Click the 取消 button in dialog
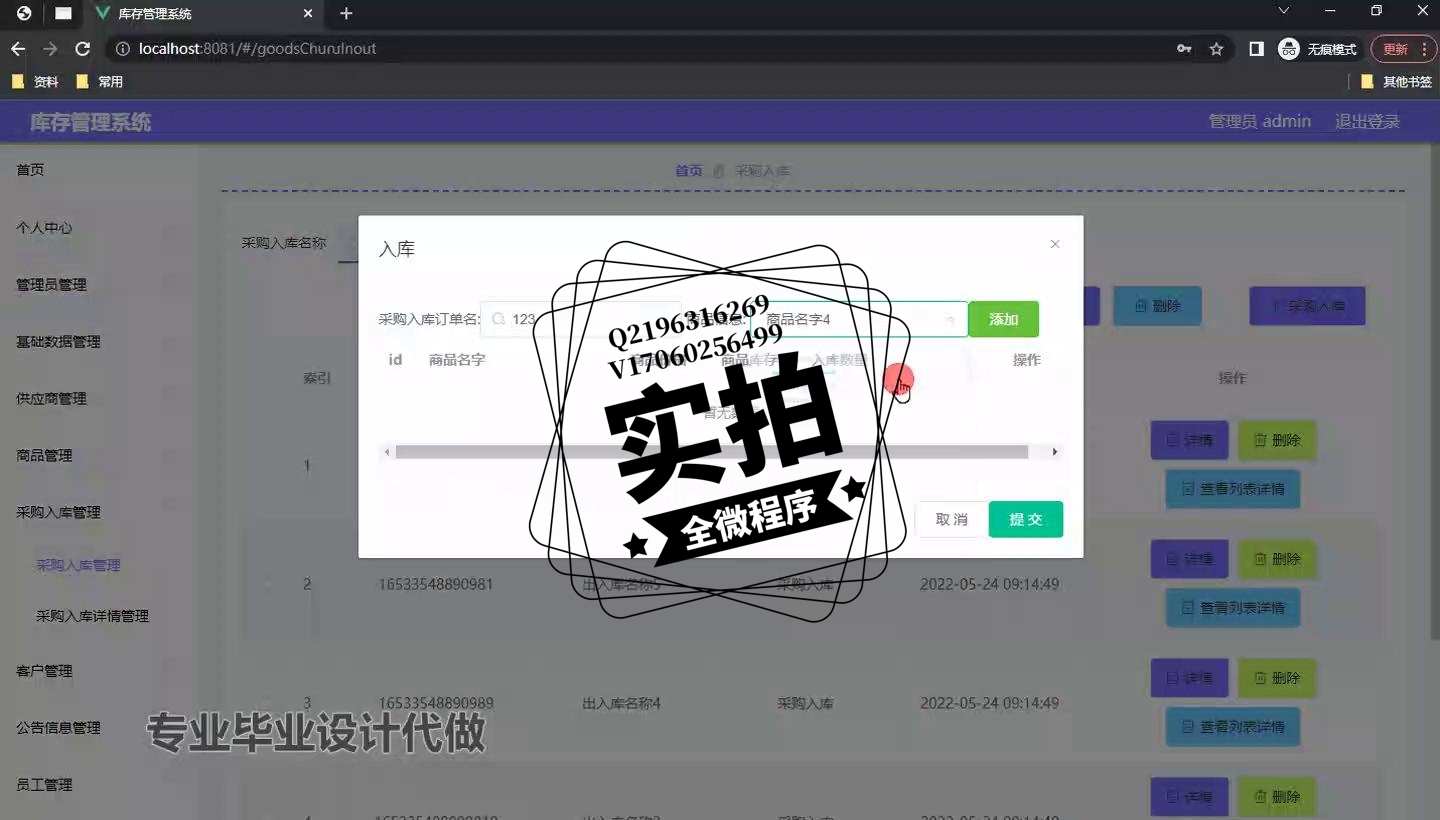The image size is (1440, 820). [x=951, y=519]
